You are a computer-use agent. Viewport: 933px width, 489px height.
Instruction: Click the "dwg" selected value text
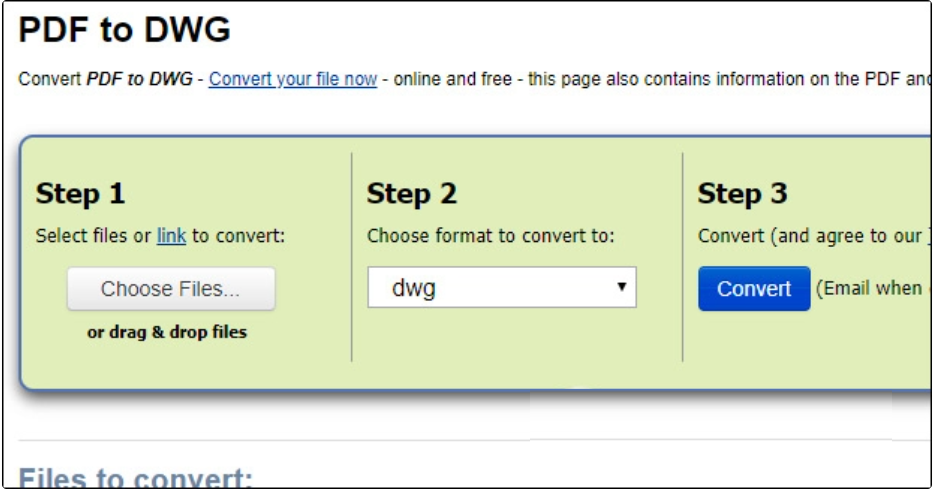pos(414,289)
